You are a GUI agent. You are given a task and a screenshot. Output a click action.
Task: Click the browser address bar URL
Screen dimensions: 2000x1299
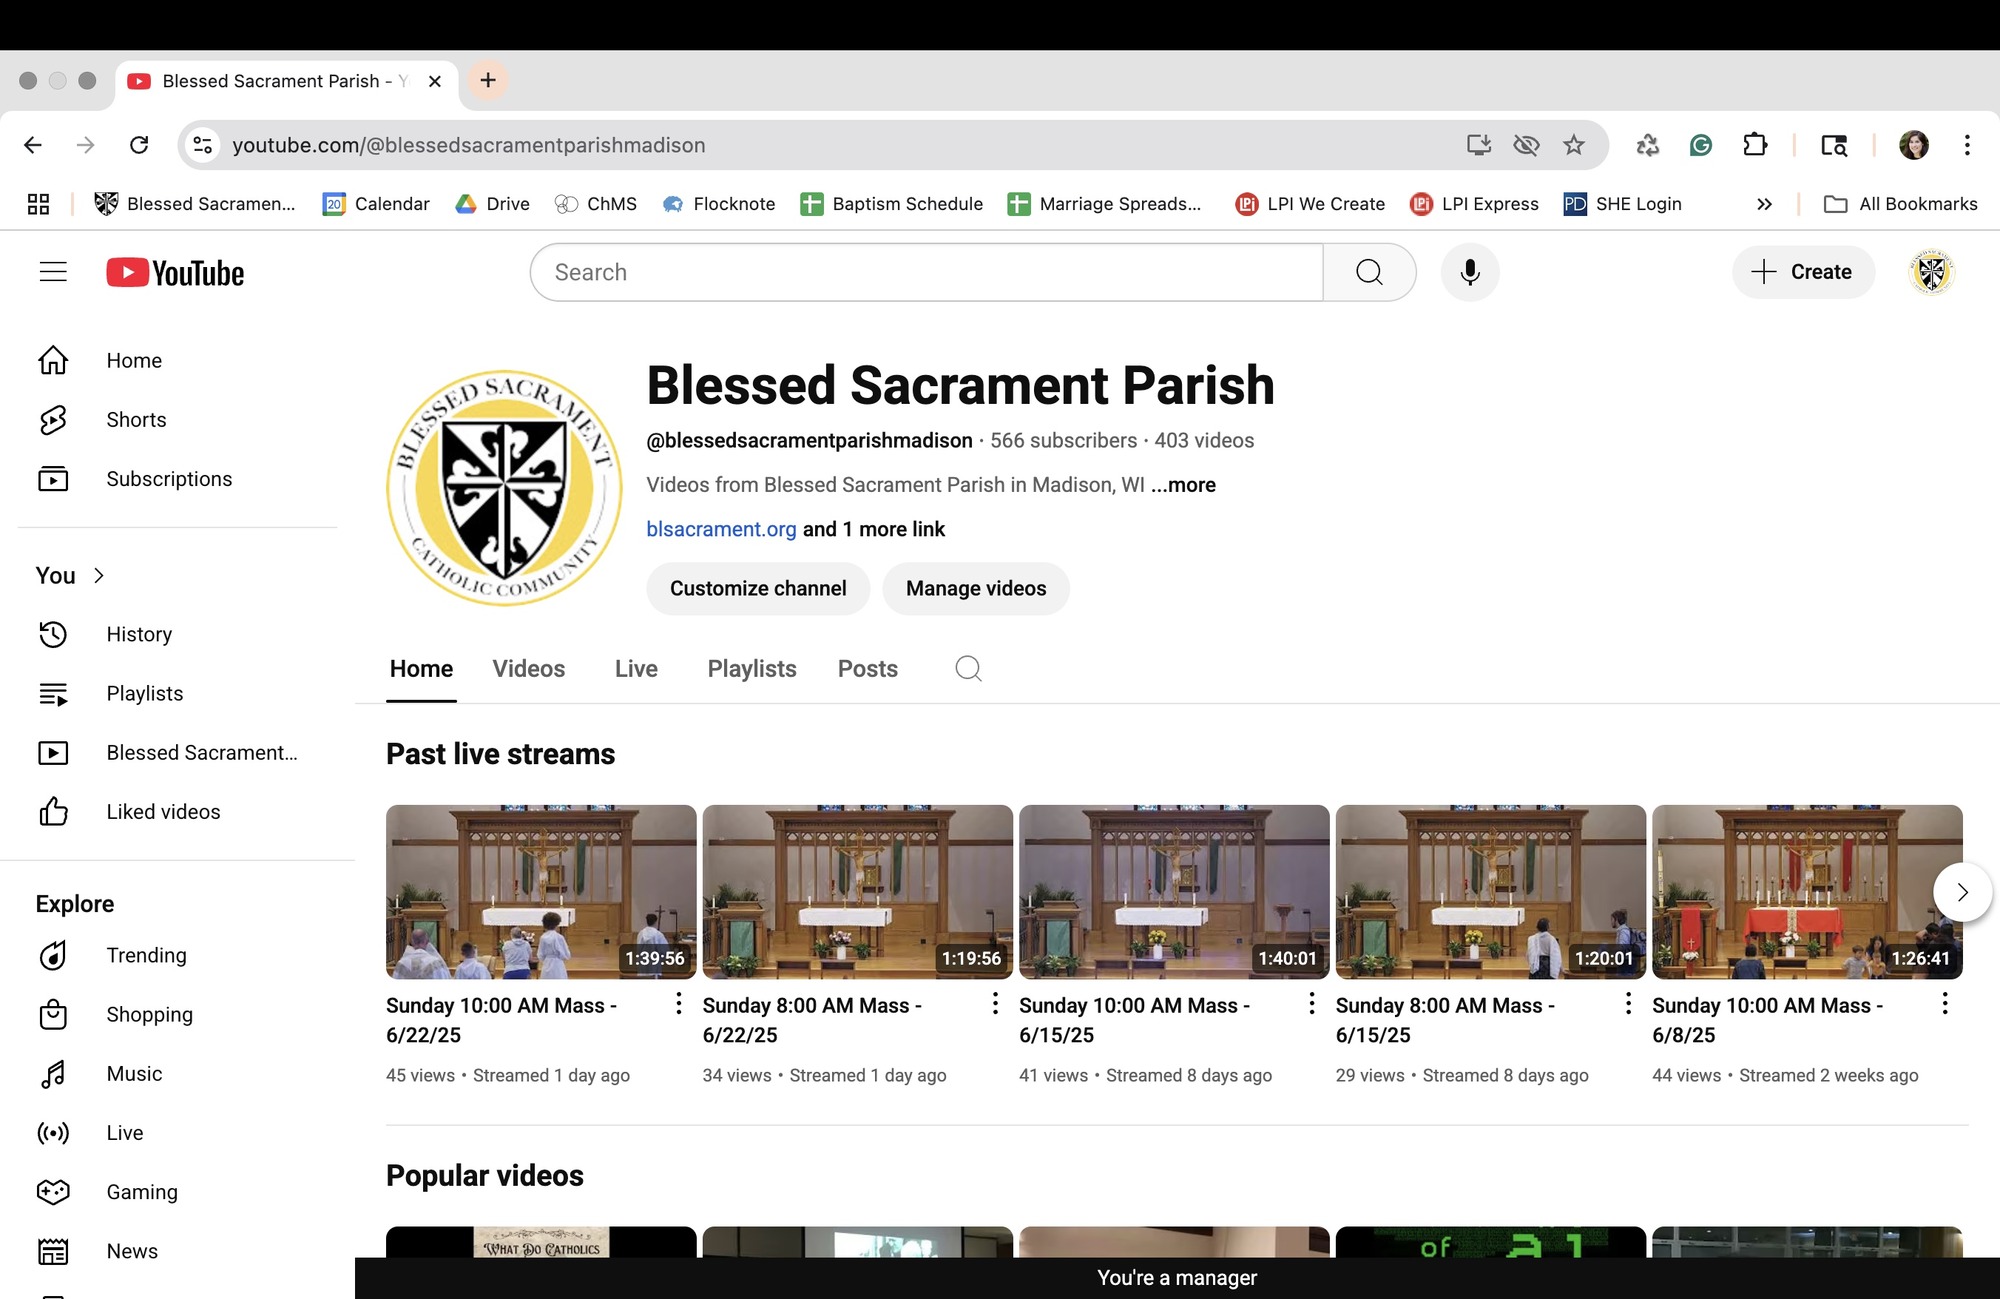coord(469,145)
